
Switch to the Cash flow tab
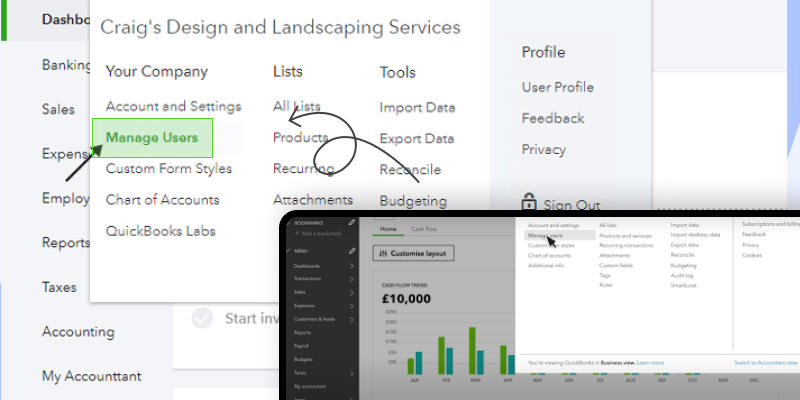click(x=424, y=229)
